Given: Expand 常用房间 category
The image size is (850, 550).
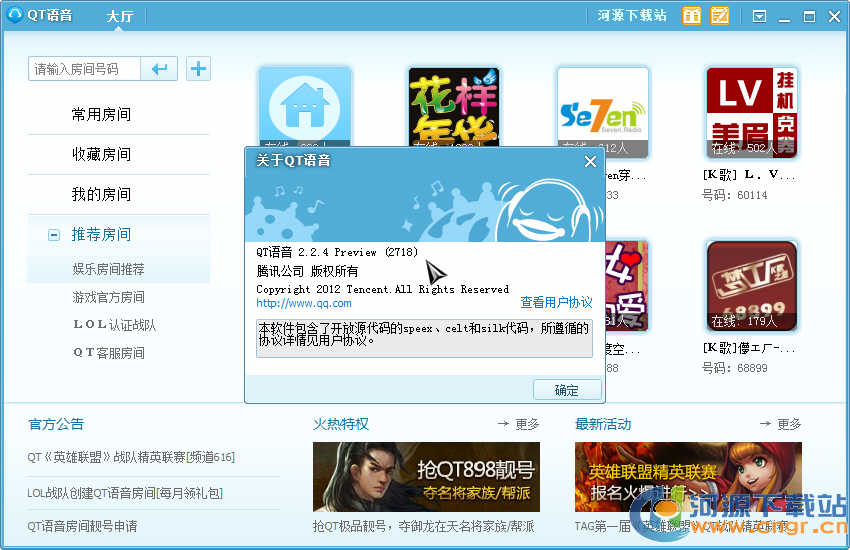Looking at the screenshot, I should click(x=101, y=114).
